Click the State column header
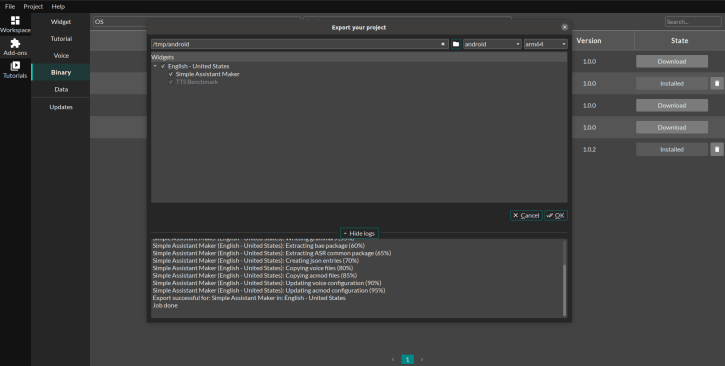 coord(679,41)
